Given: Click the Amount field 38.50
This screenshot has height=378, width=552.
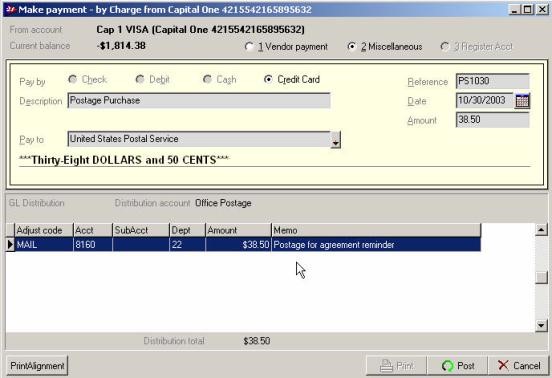Looking at the screenshot, I should tap(493, 120).
